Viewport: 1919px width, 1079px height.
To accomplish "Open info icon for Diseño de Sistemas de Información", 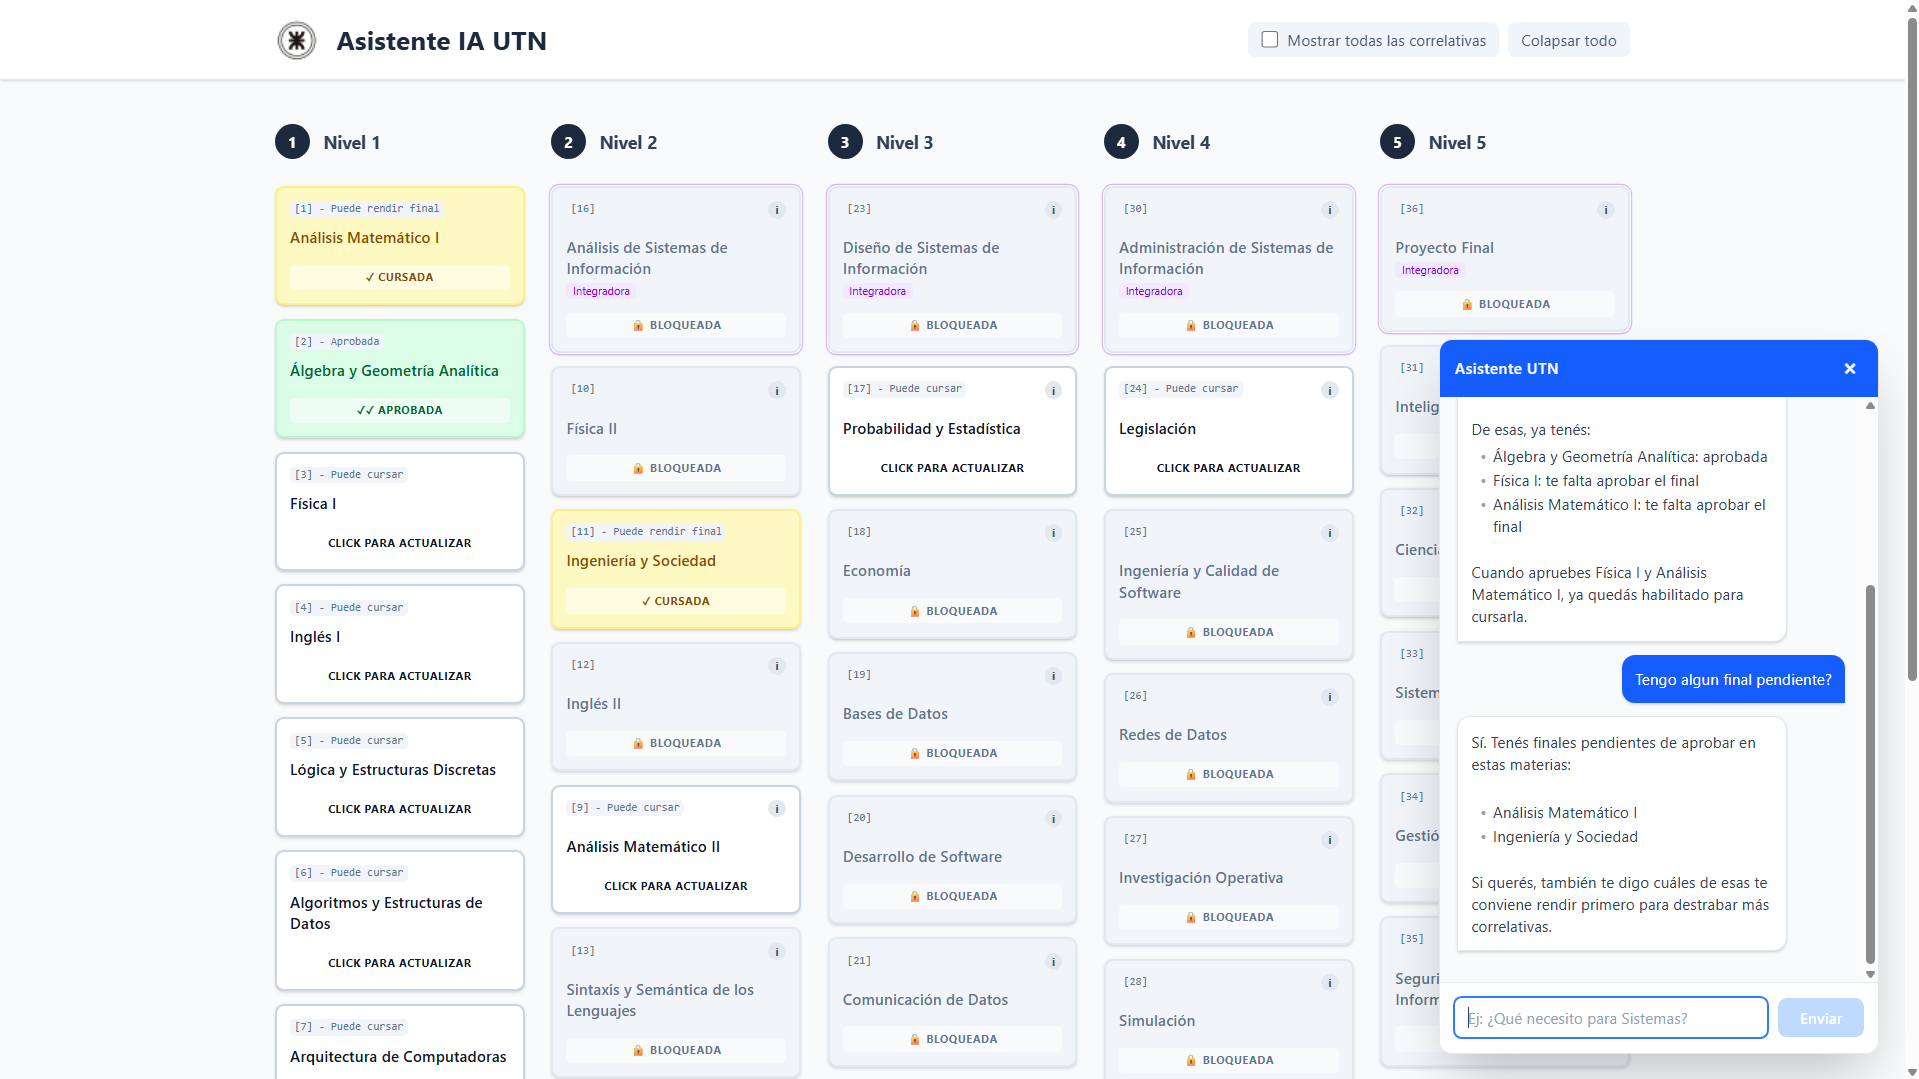I will click(x=1053, y=210).
